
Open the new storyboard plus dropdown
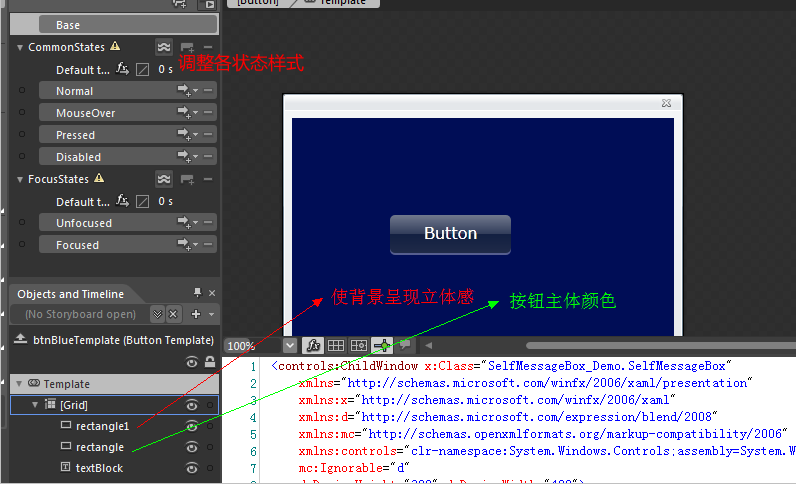pyautogui.click(x=198, y=314)
